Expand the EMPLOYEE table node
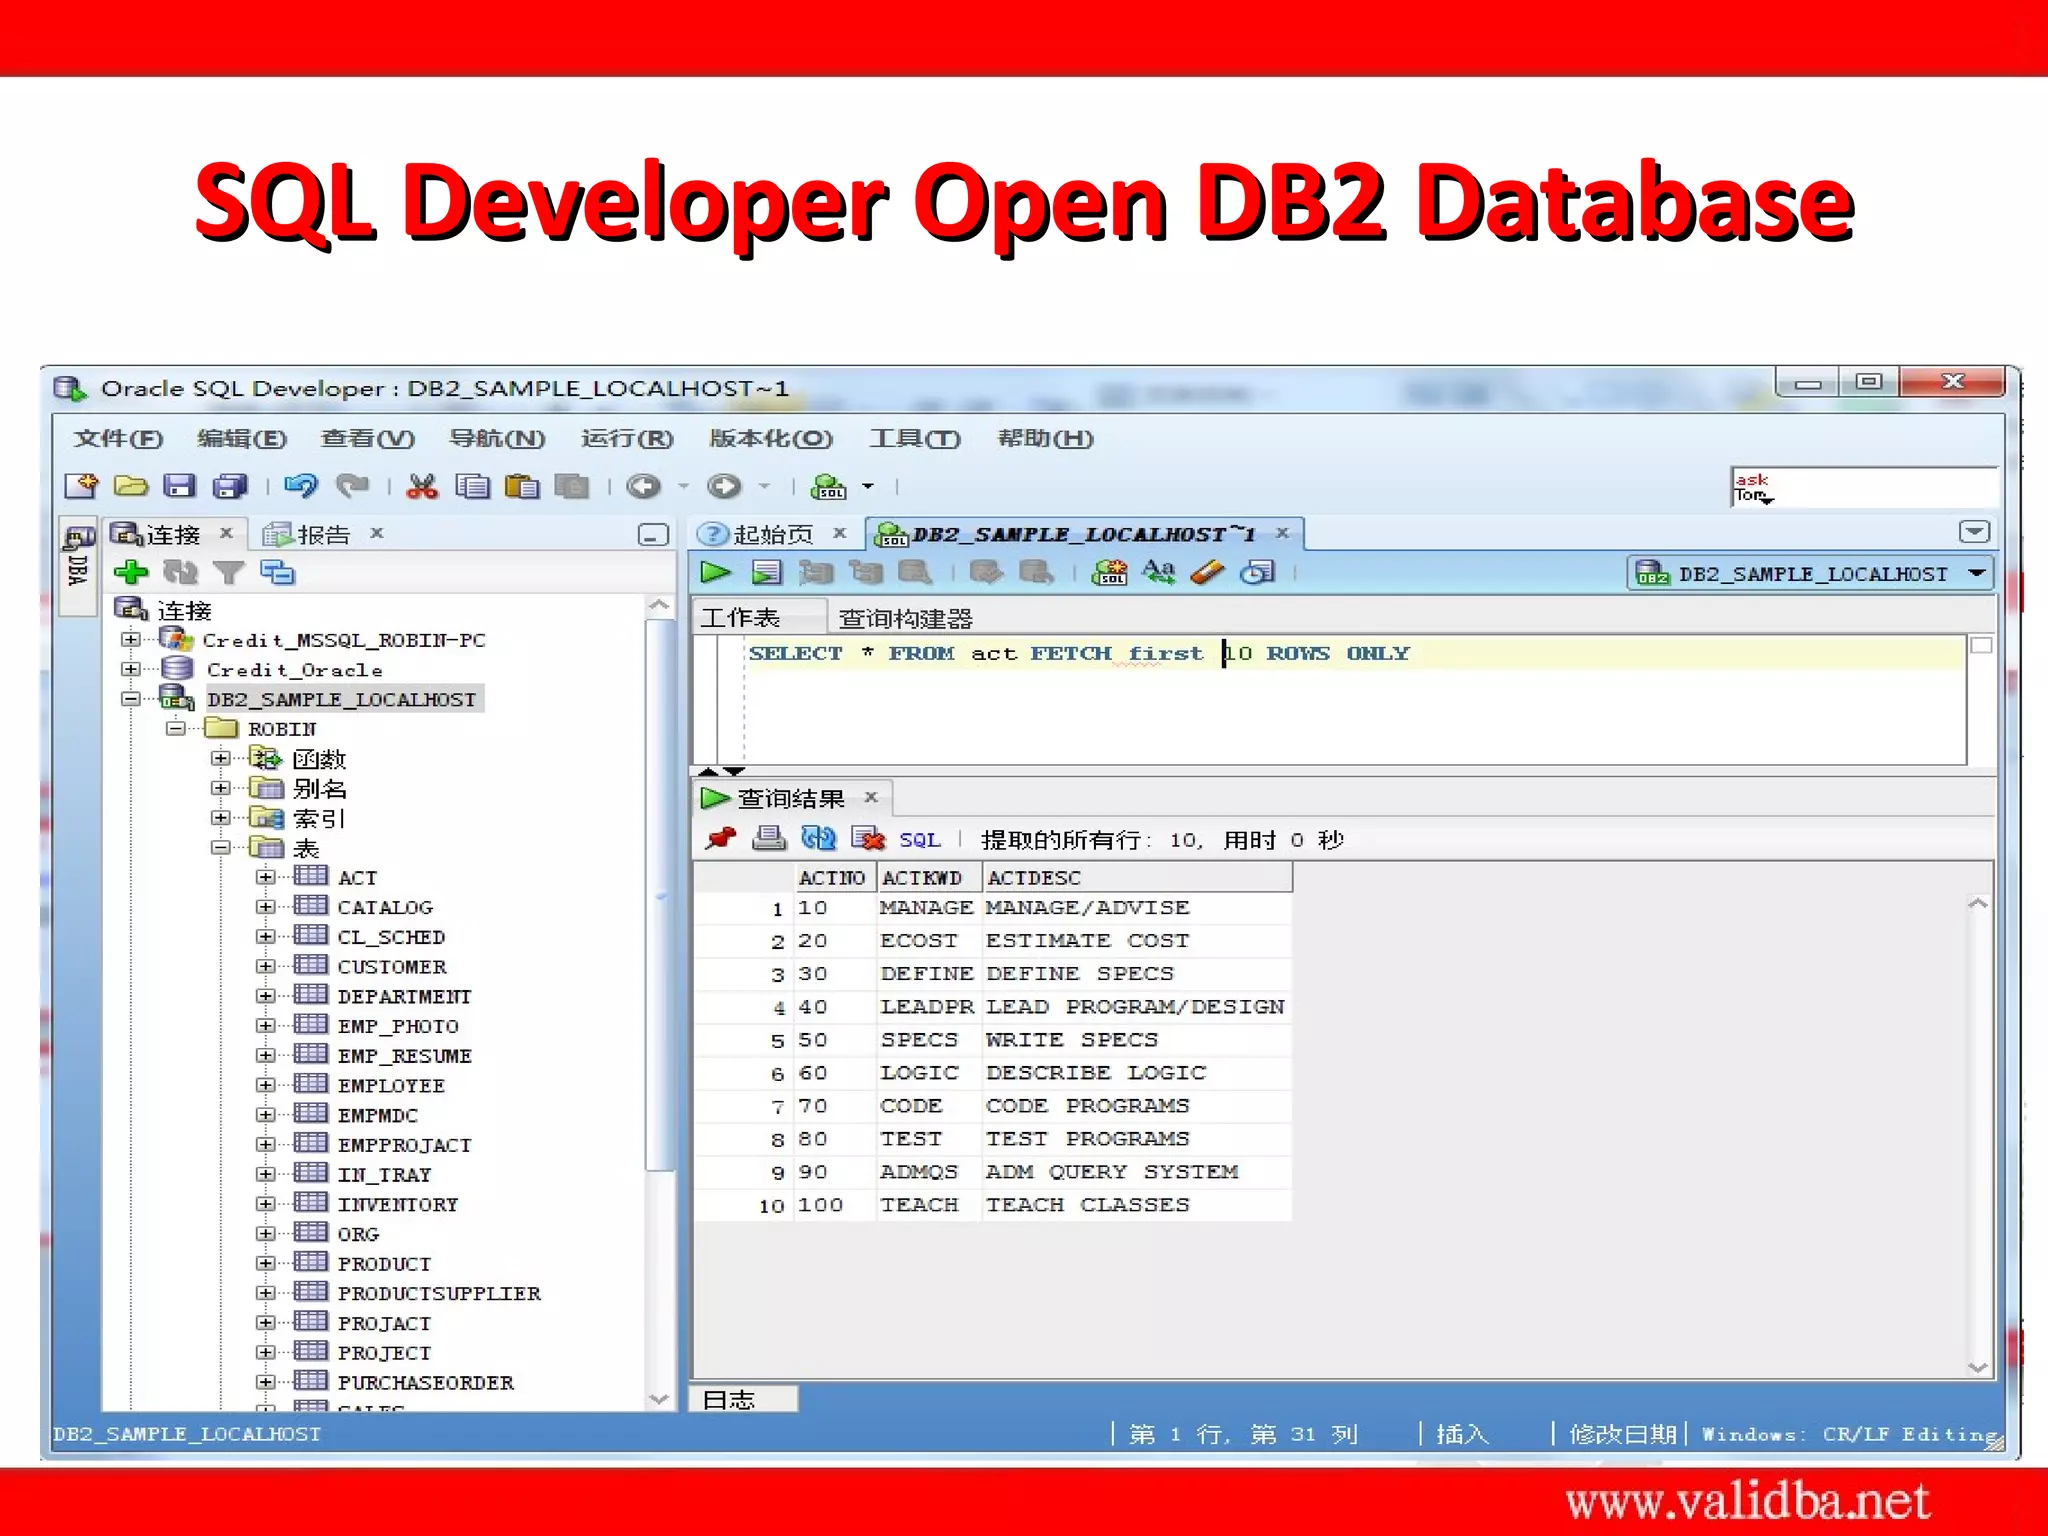The width and height of the screenshot is (2048, 1536). click(x=265, y=1085)
